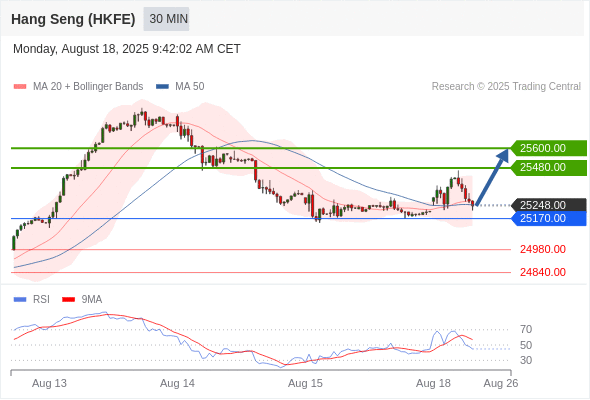
Task: Click the MA 20 + Bollinger Bands legend swatch
Action: (20, 87)
